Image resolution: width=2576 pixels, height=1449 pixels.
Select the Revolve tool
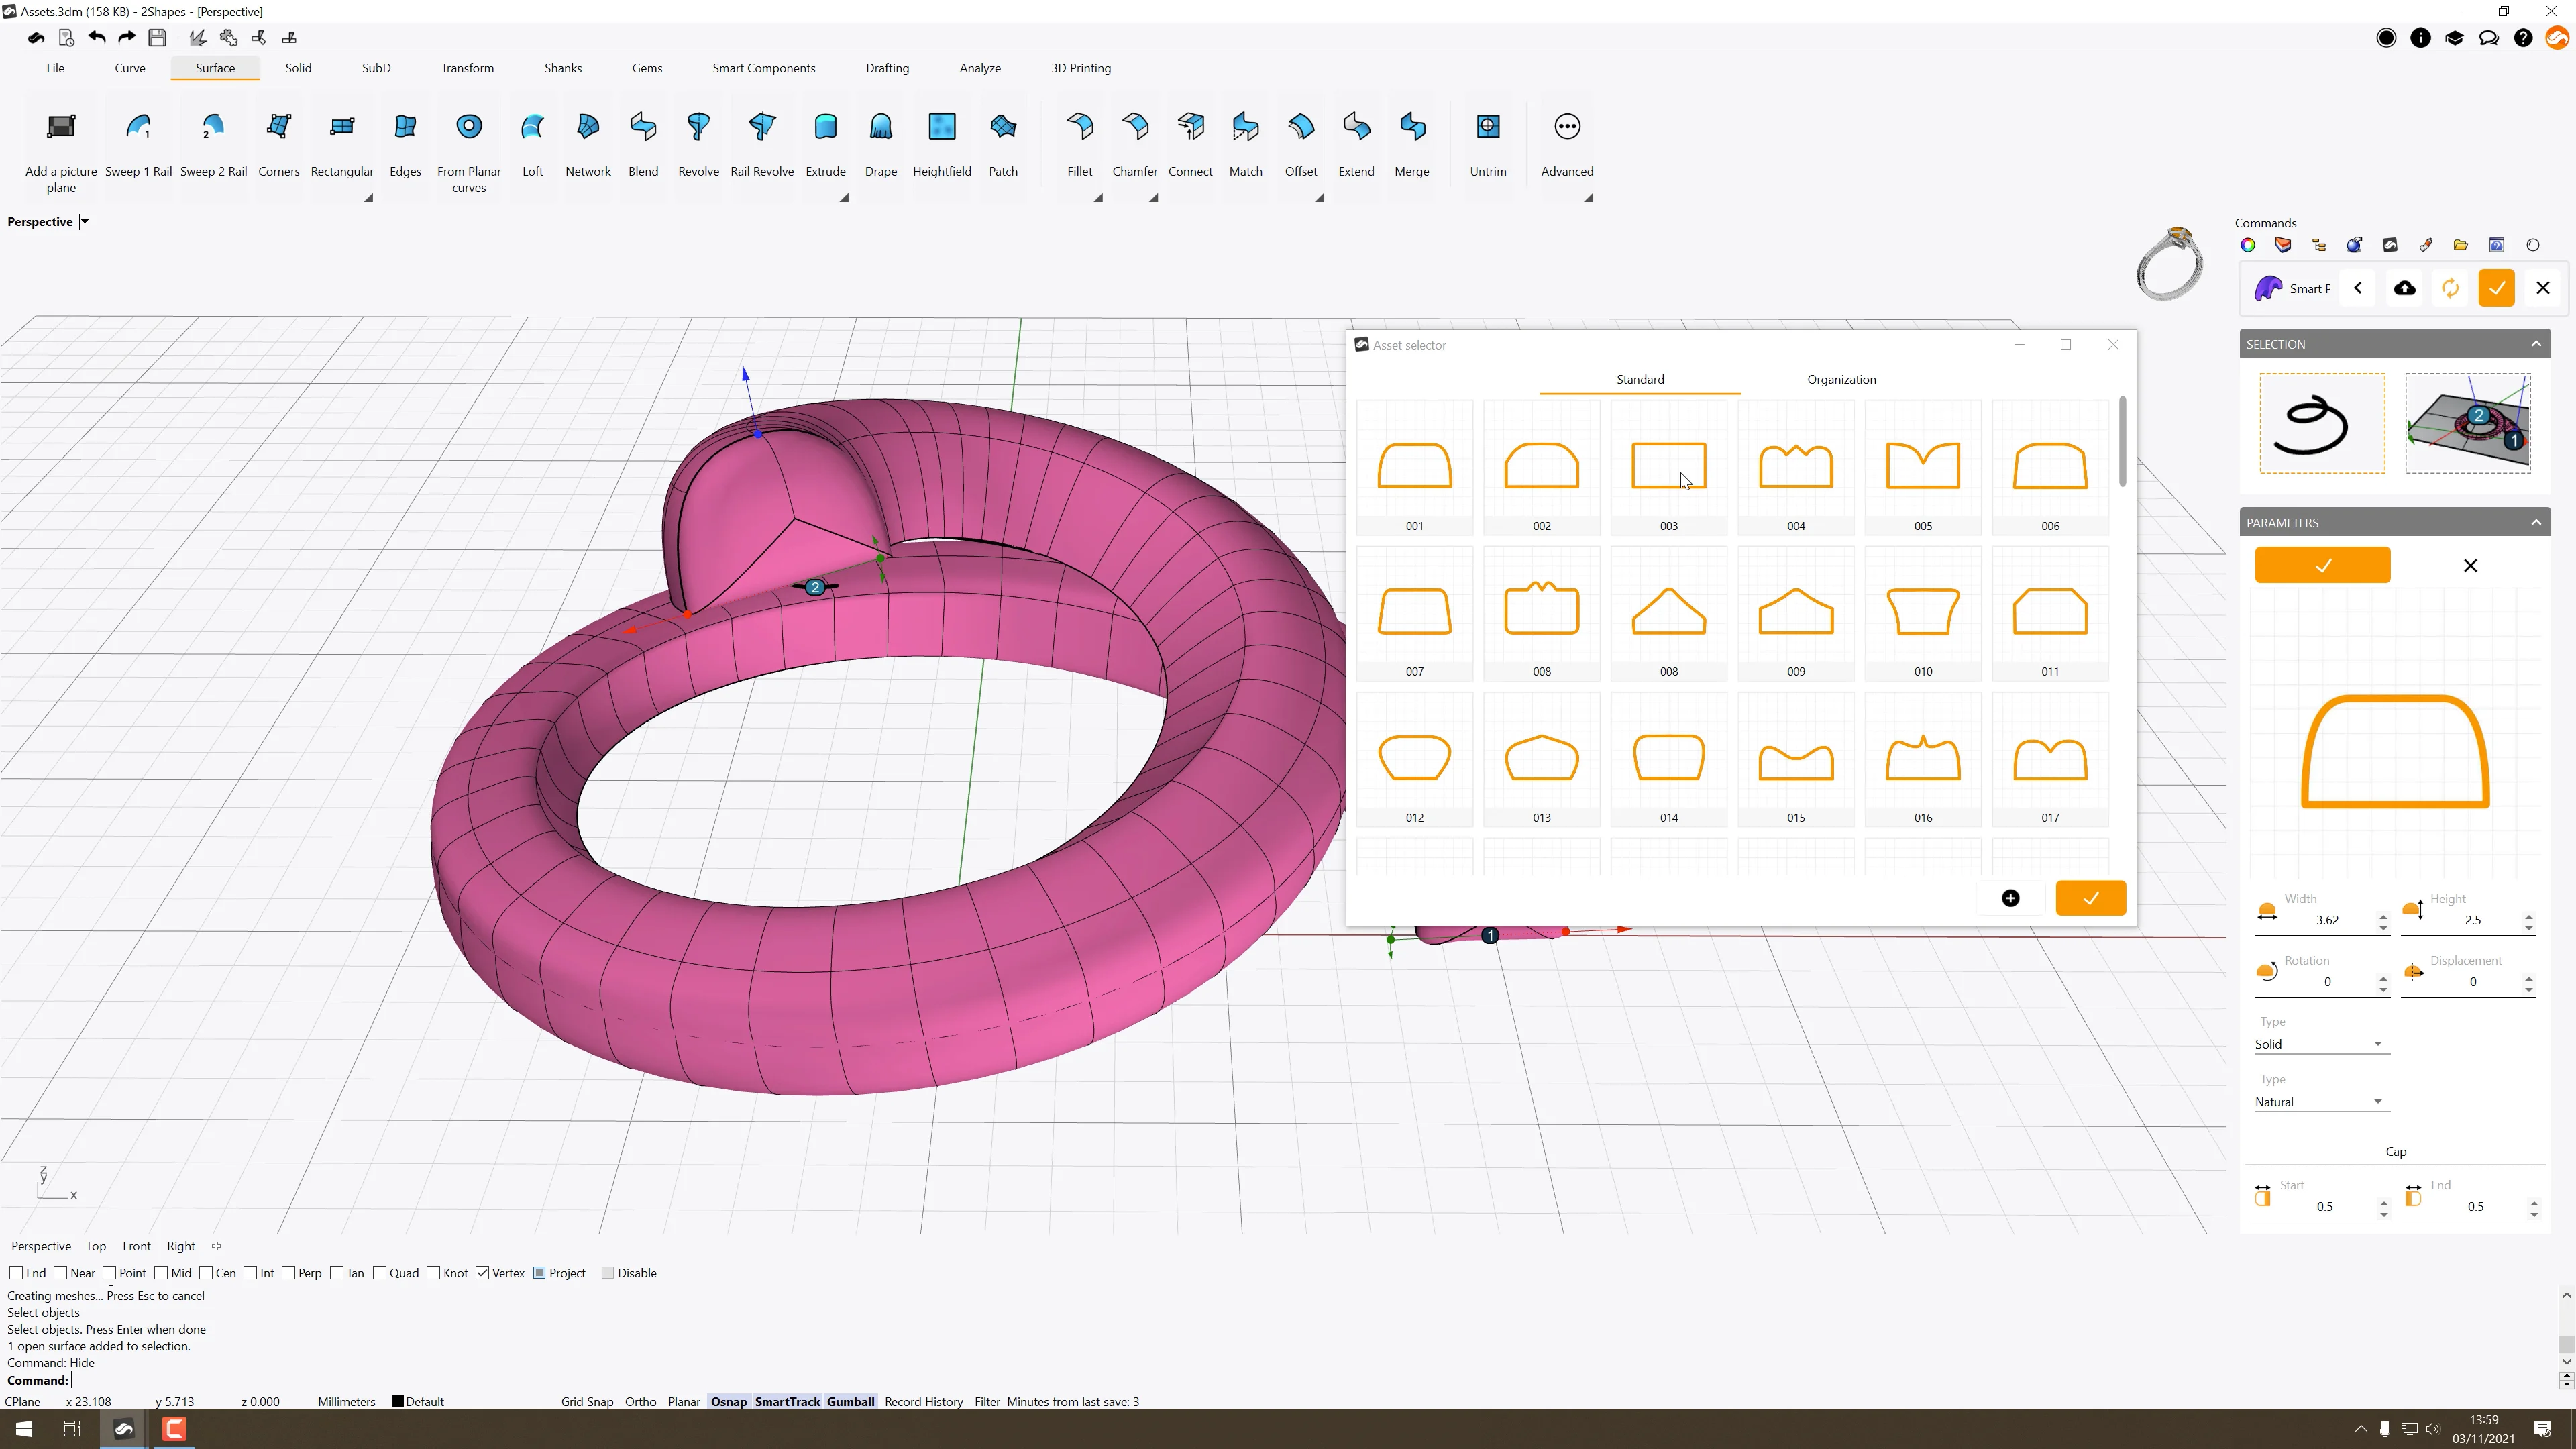pyautogui.click(x=698, y=144)
